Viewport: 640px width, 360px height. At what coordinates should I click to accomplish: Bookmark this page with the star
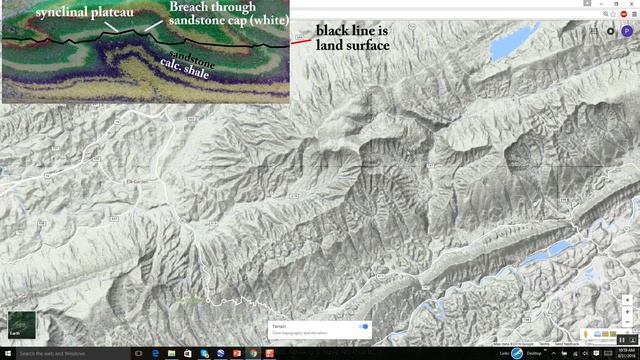[x=613, y=14]
